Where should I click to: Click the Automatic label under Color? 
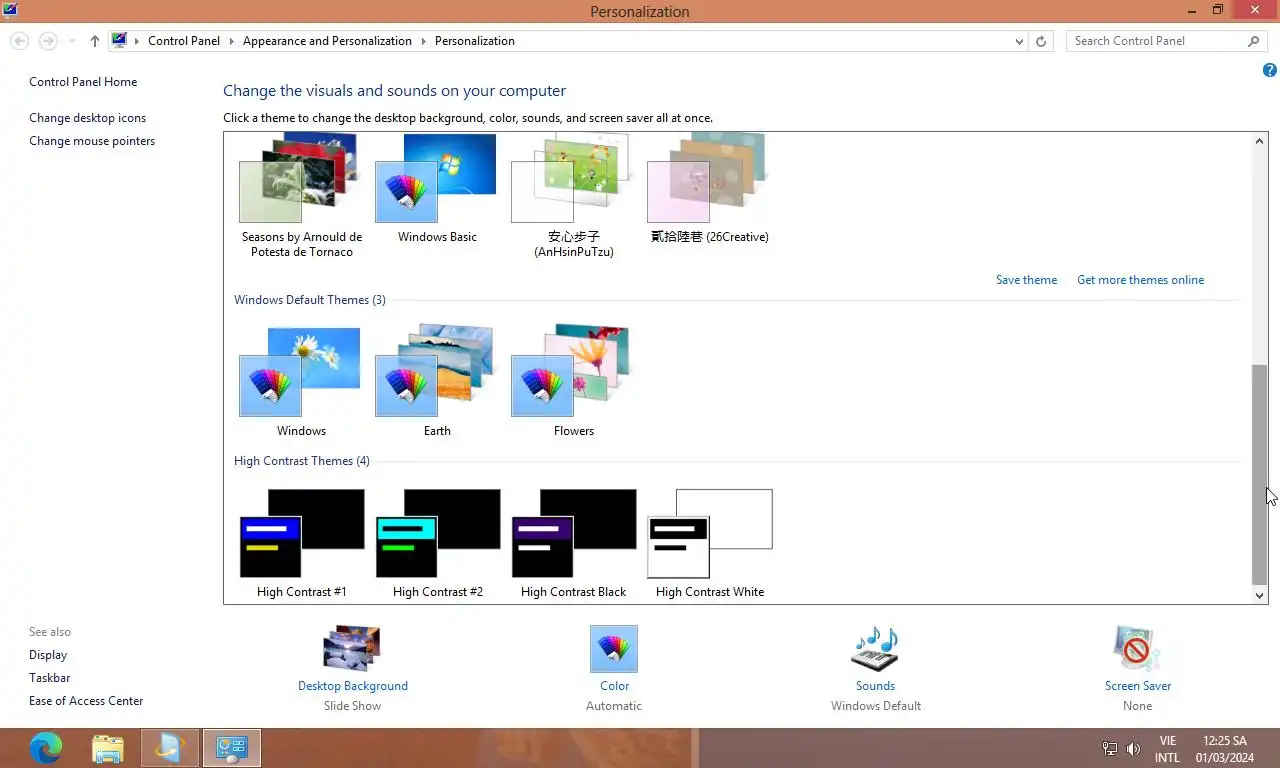click(x=614, y=706)
